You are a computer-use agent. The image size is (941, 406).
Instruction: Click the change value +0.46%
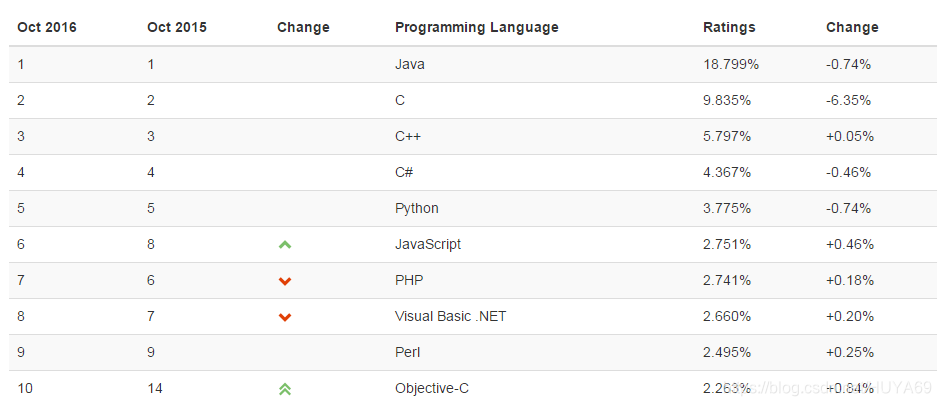[850, 244]
